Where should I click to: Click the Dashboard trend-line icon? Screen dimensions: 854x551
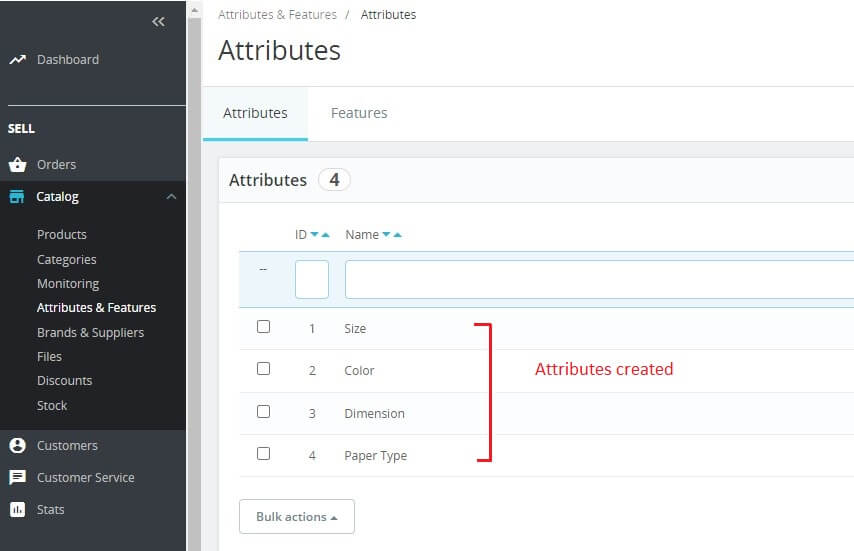pyautogui.click(x=17, y=59)
